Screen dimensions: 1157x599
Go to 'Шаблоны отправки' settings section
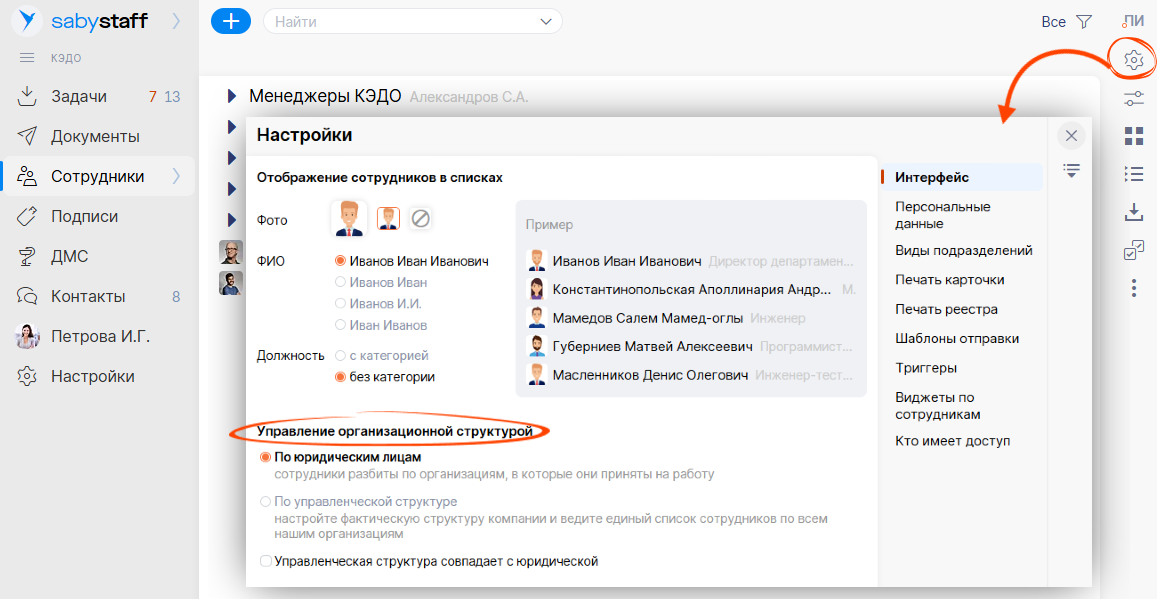(x=956, y=339)
